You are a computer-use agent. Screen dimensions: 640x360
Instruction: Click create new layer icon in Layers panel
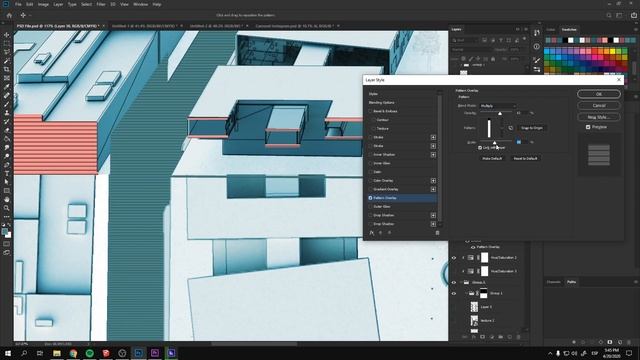click(509, 337)
